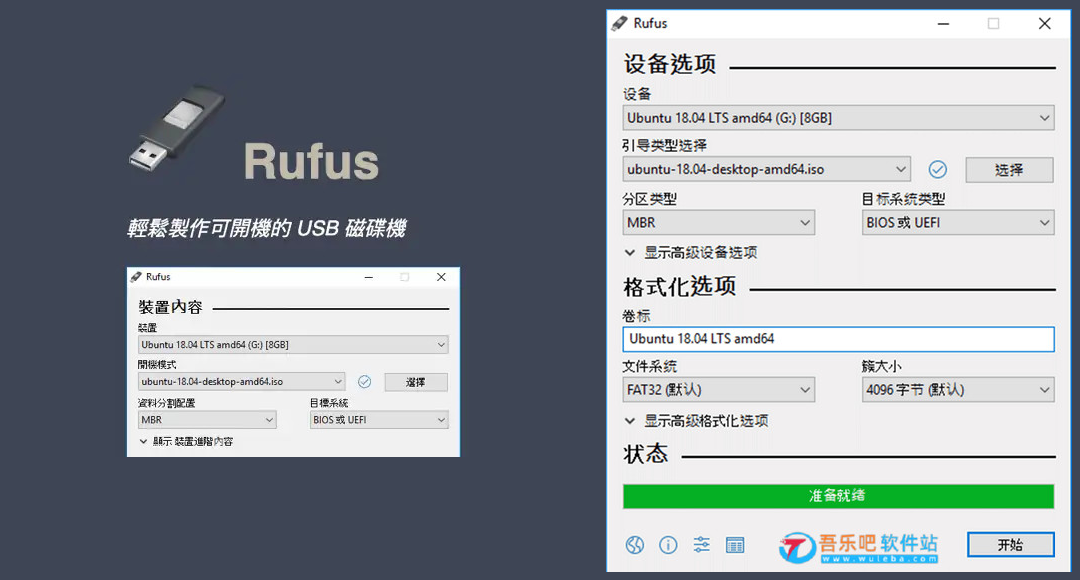
Task: Click the subtitle 輕鬆製作可開機的 USB 磁碟機
Action: point(267,228)
